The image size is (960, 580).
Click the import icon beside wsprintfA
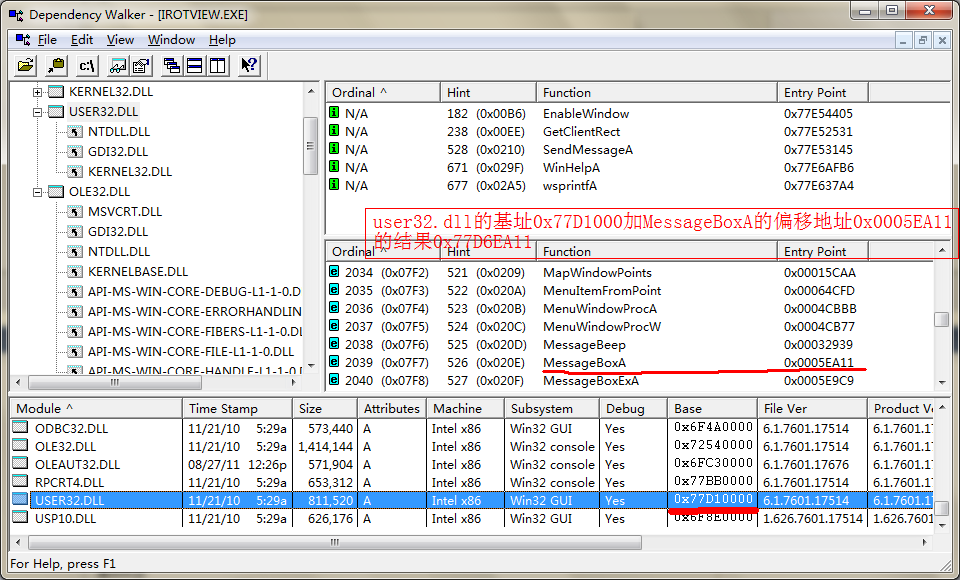tap(334, 184)
